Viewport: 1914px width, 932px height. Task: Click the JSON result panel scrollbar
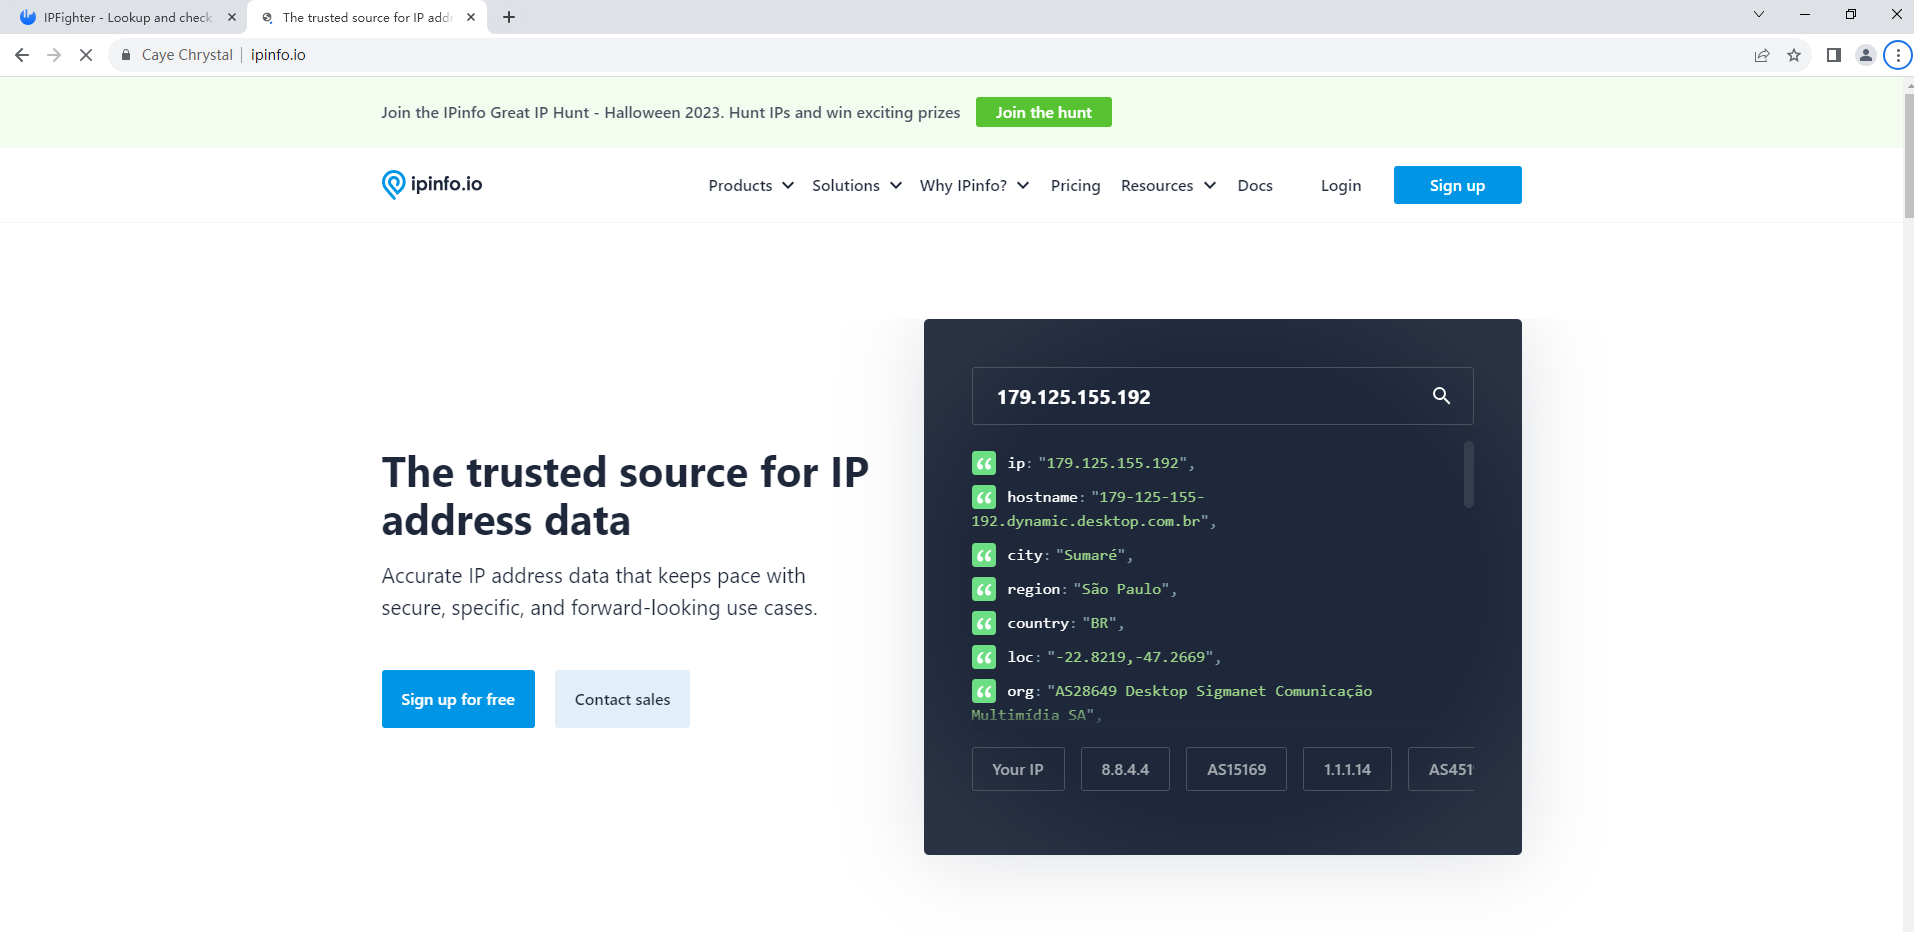coord(1469,474)
